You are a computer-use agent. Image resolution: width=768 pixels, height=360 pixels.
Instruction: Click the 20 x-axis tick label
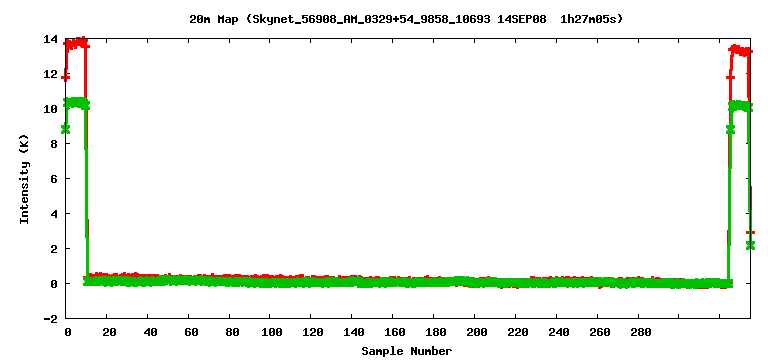coord(109,333)
